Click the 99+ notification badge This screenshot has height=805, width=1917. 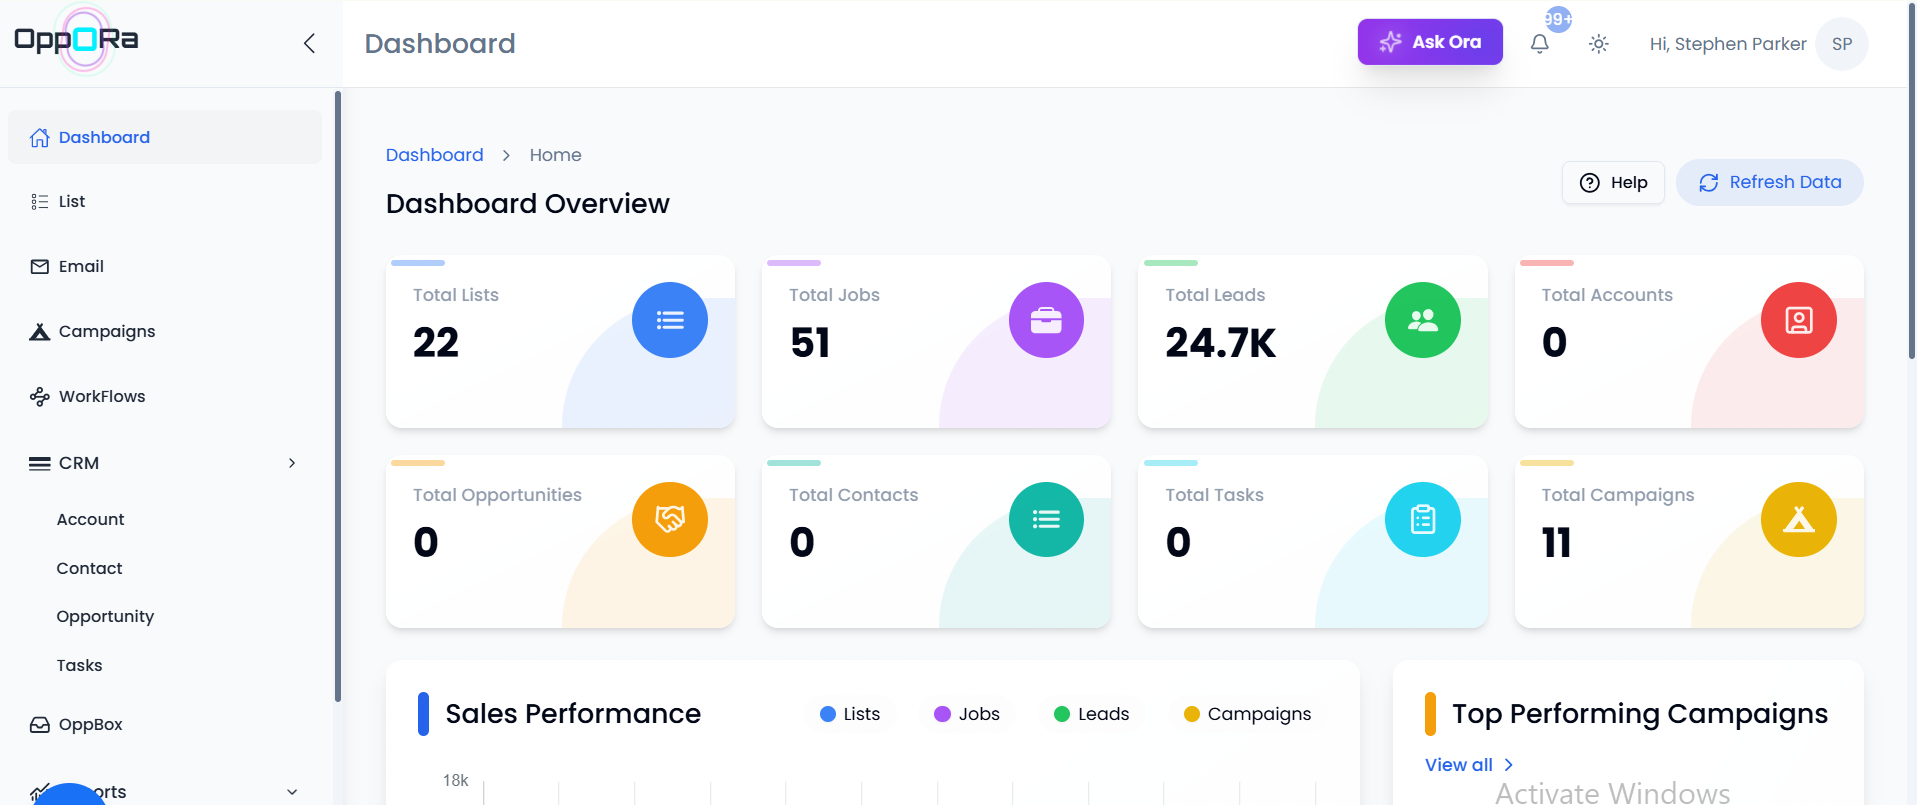point(1558,19)
